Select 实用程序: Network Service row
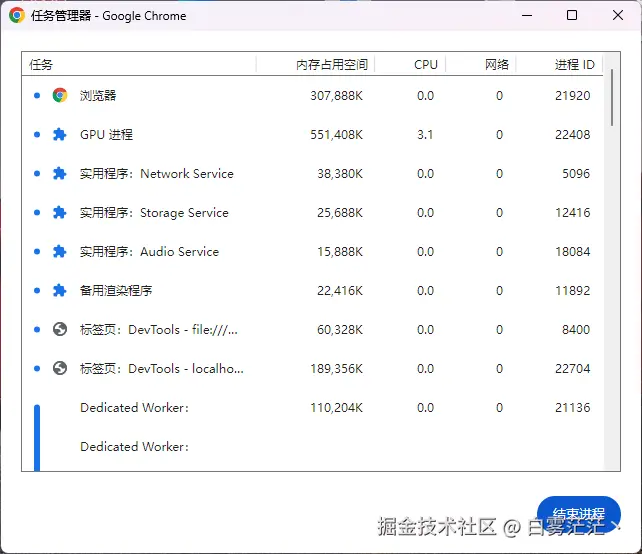642x554 pixels. (x=312, y=174)
